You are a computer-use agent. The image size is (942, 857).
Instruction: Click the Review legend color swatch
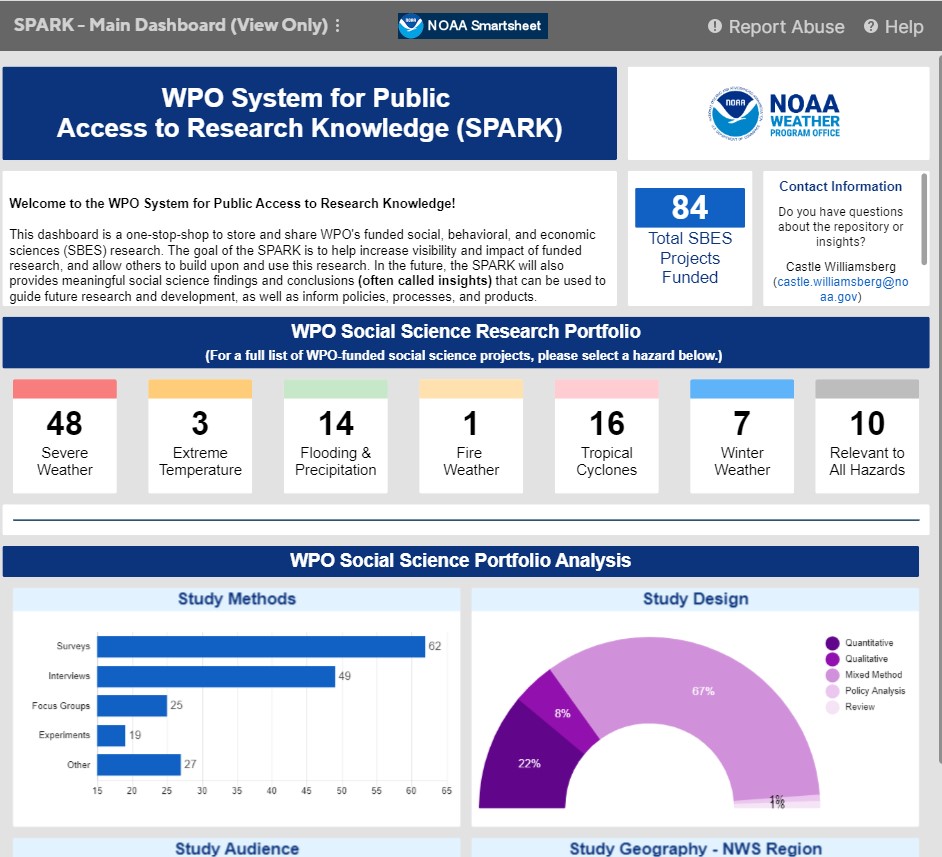point(832,707)
